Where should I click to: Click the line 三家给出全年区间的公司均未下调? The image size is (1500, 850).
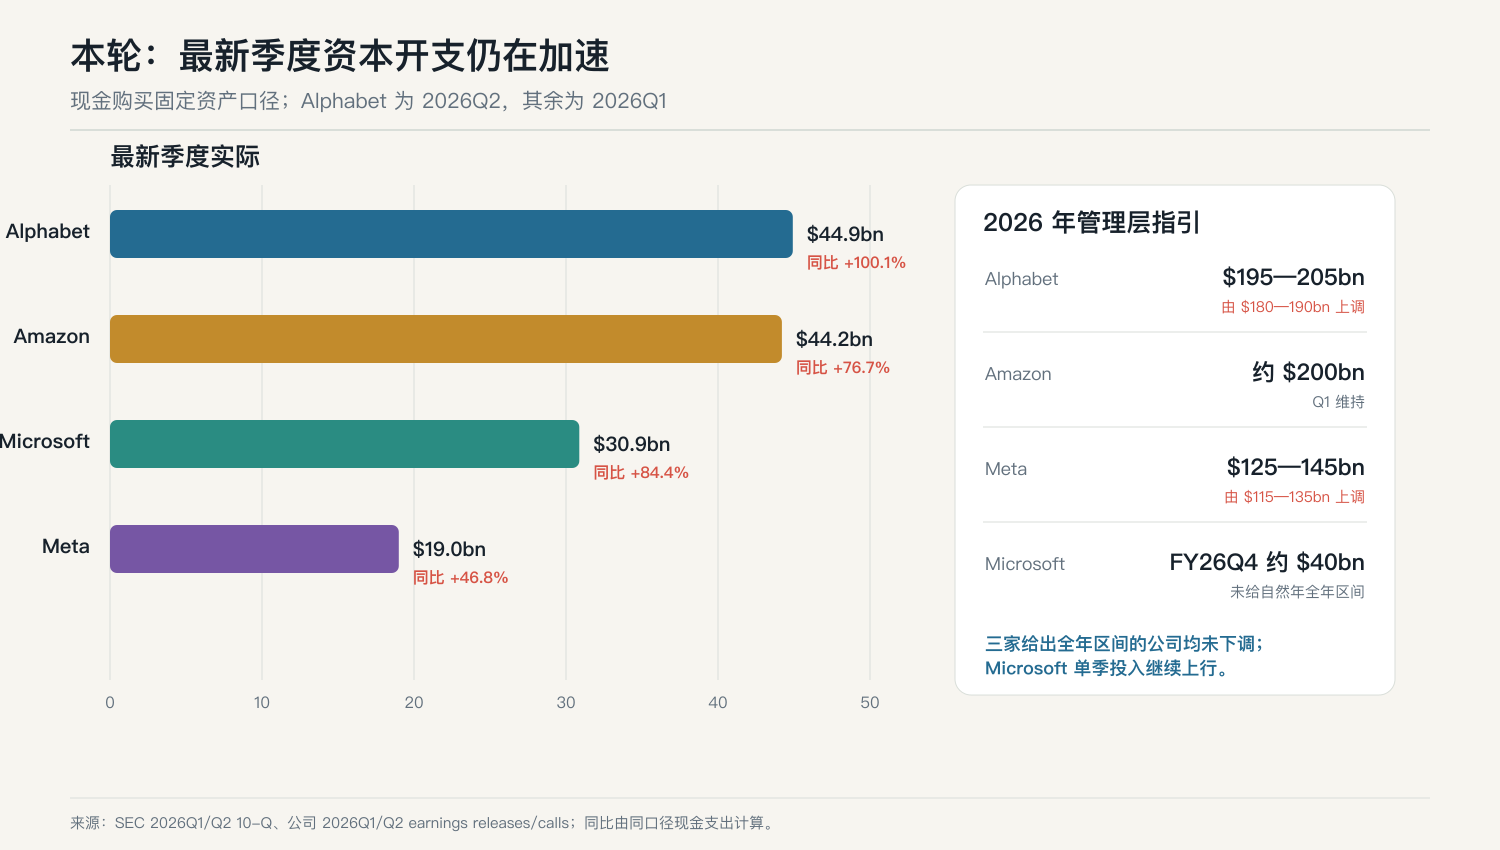point(1124,644)
